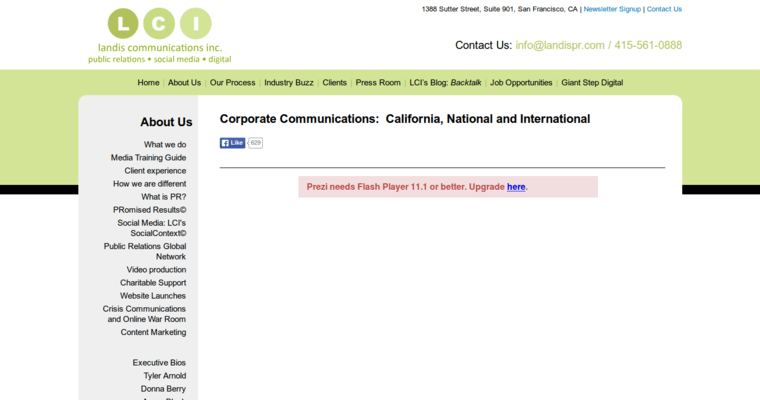Screen dimensions: 760x400
Task: Open Media Training Guide sidebar link
Action: coord(148,158)
